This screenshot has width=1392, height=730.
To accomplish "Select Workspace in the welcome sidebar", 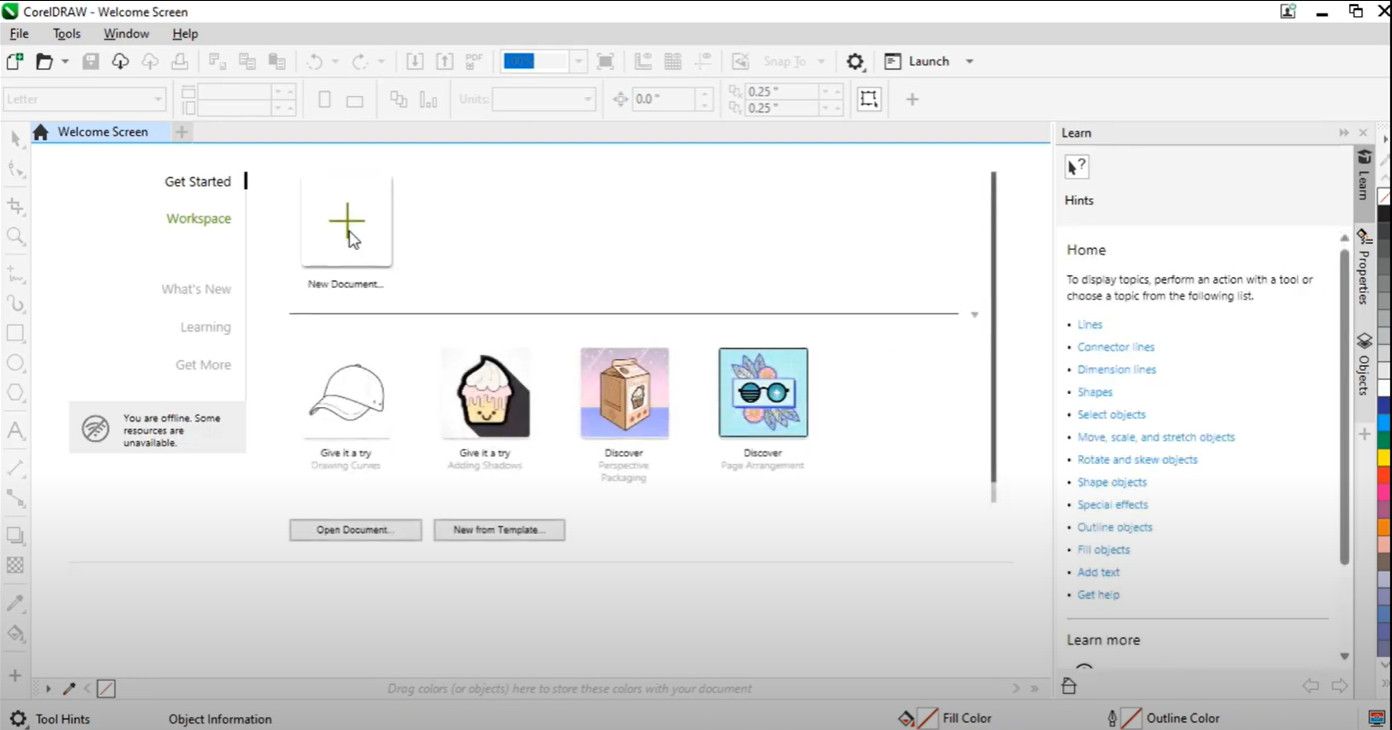I will tap(198, 218).
